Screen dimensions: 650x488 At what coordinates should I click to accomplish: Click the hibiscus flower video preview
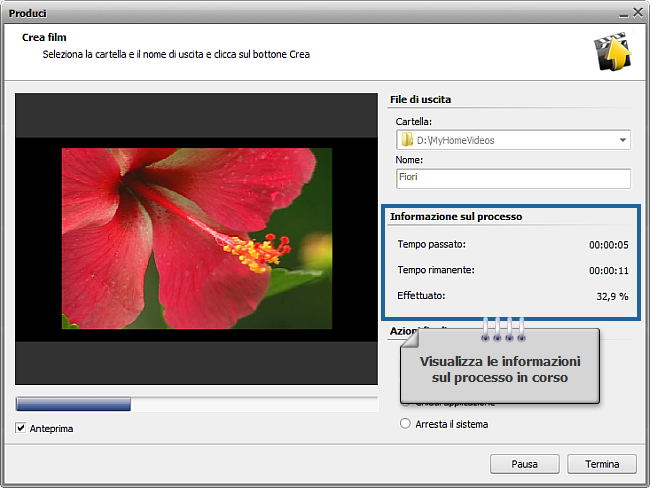[196, 237]
